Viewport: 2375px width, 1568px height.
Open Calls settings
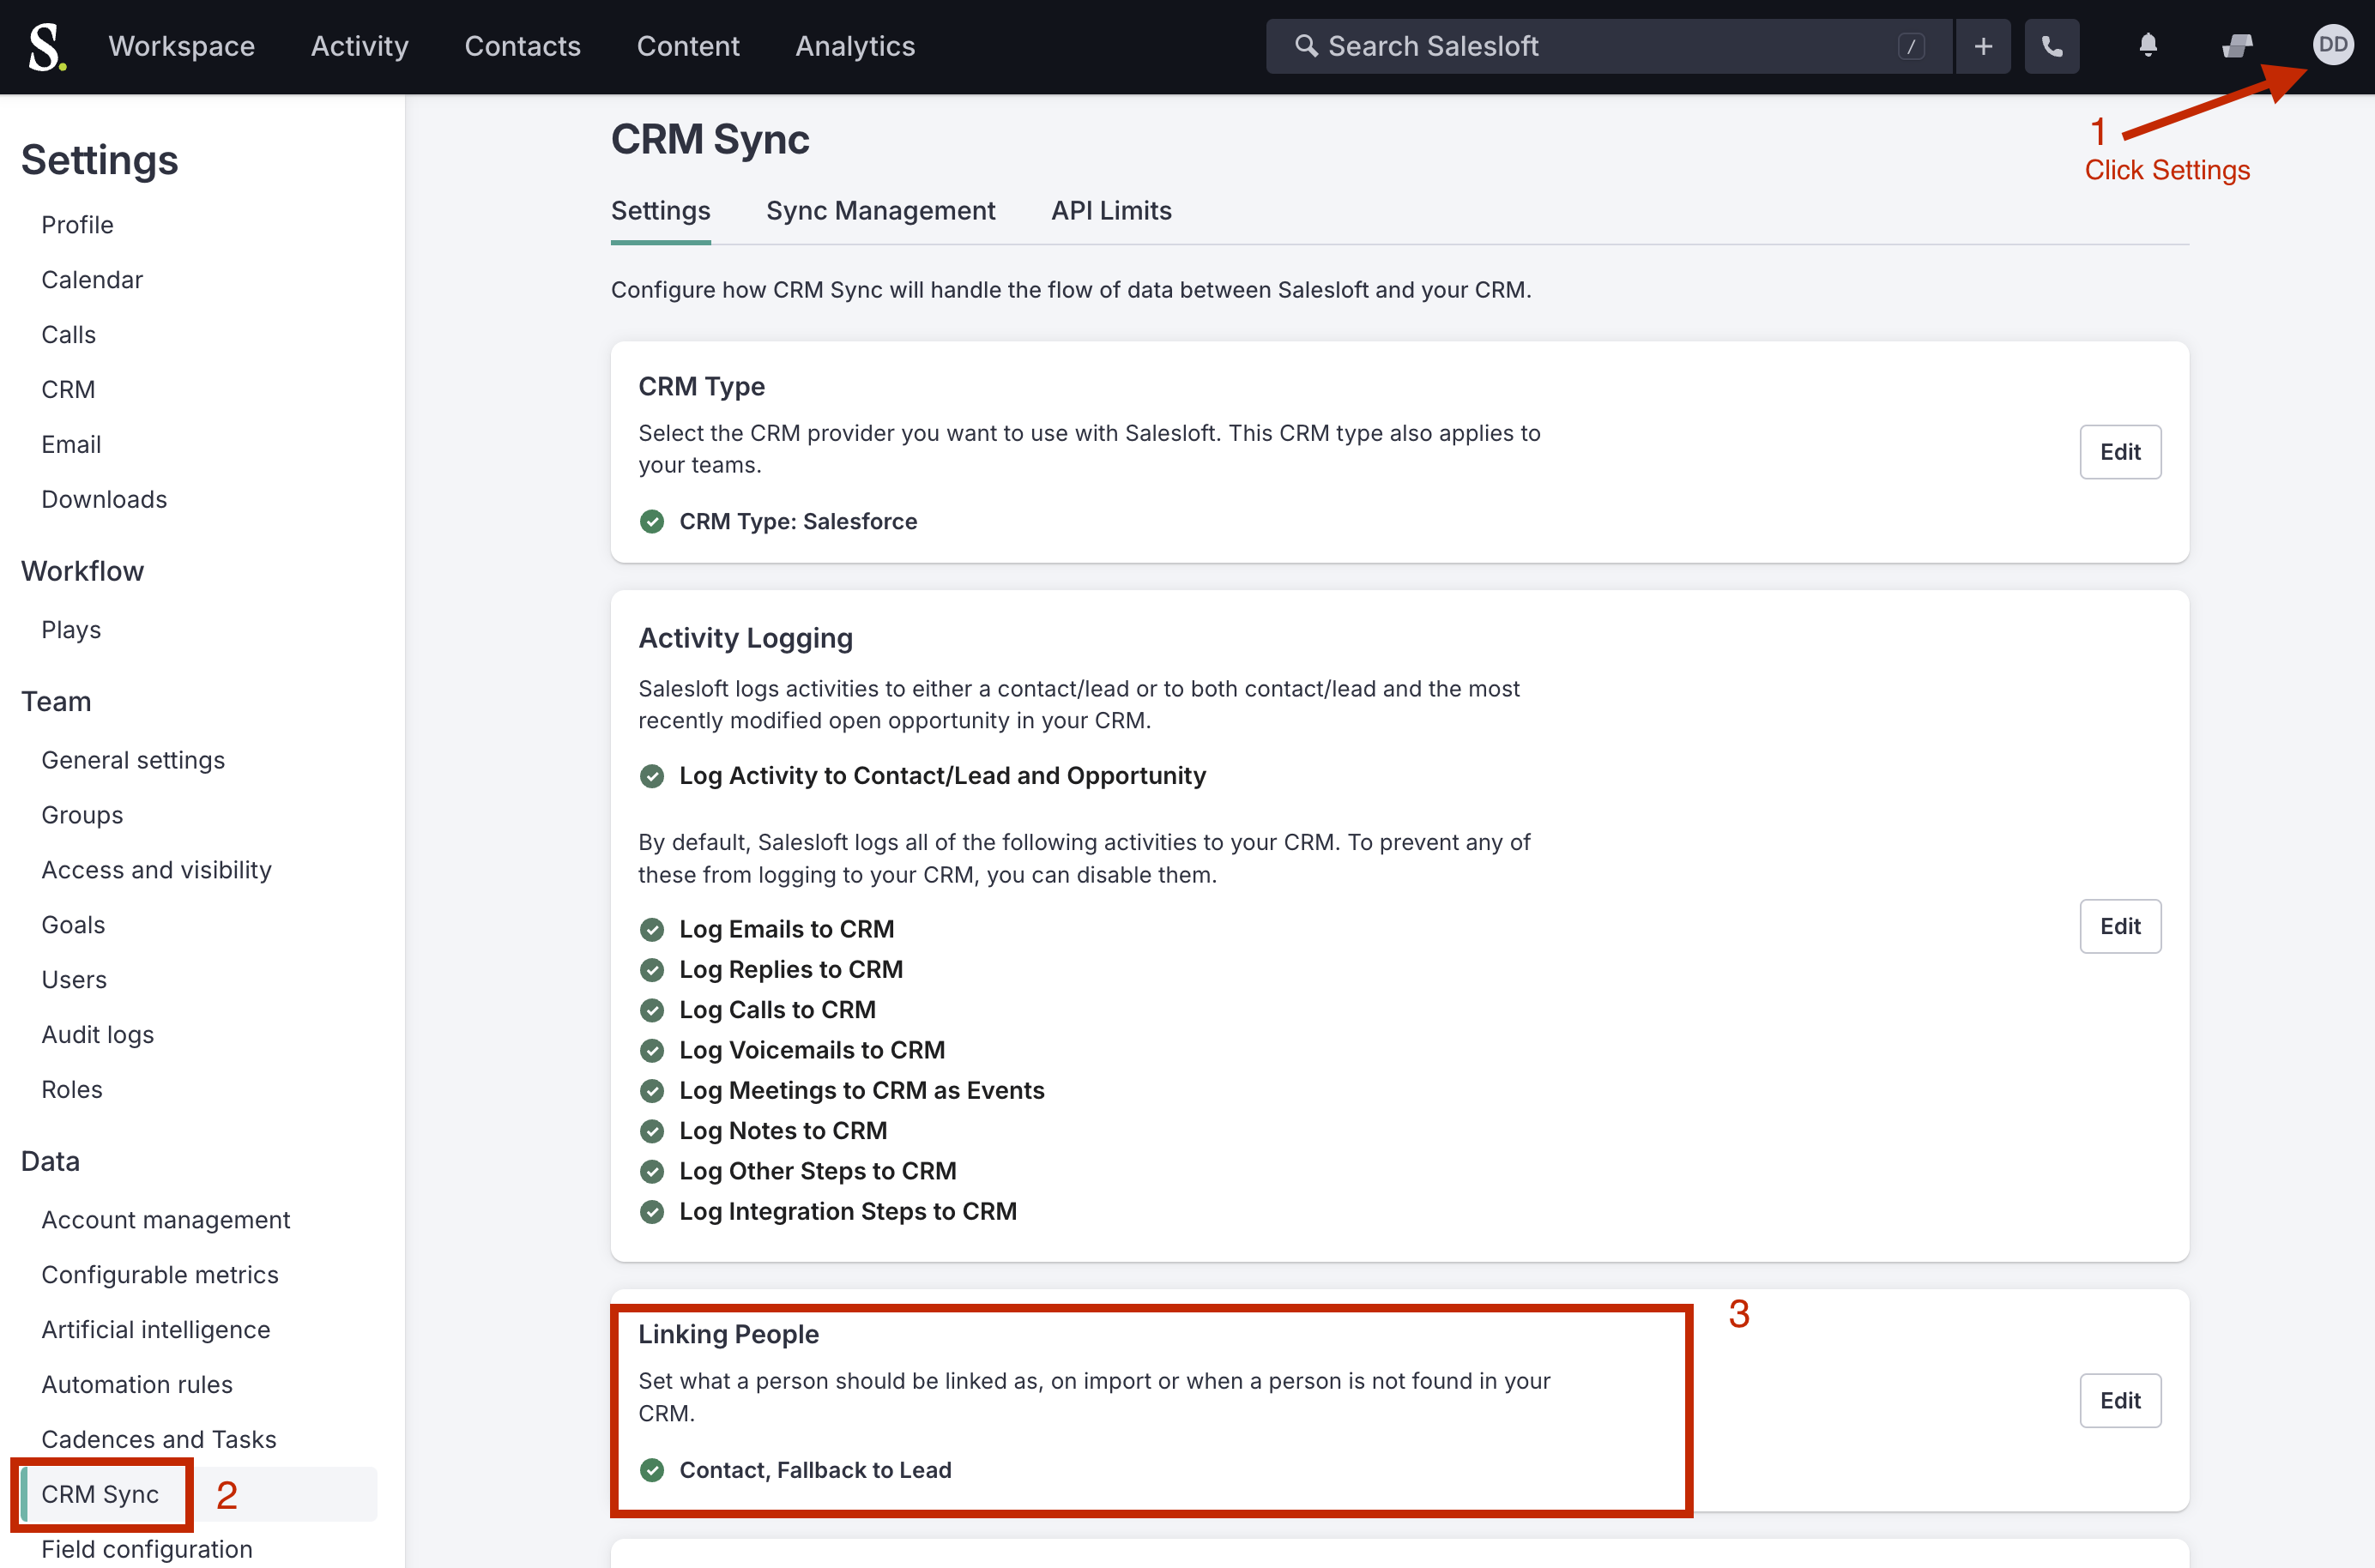click(68, 335)
